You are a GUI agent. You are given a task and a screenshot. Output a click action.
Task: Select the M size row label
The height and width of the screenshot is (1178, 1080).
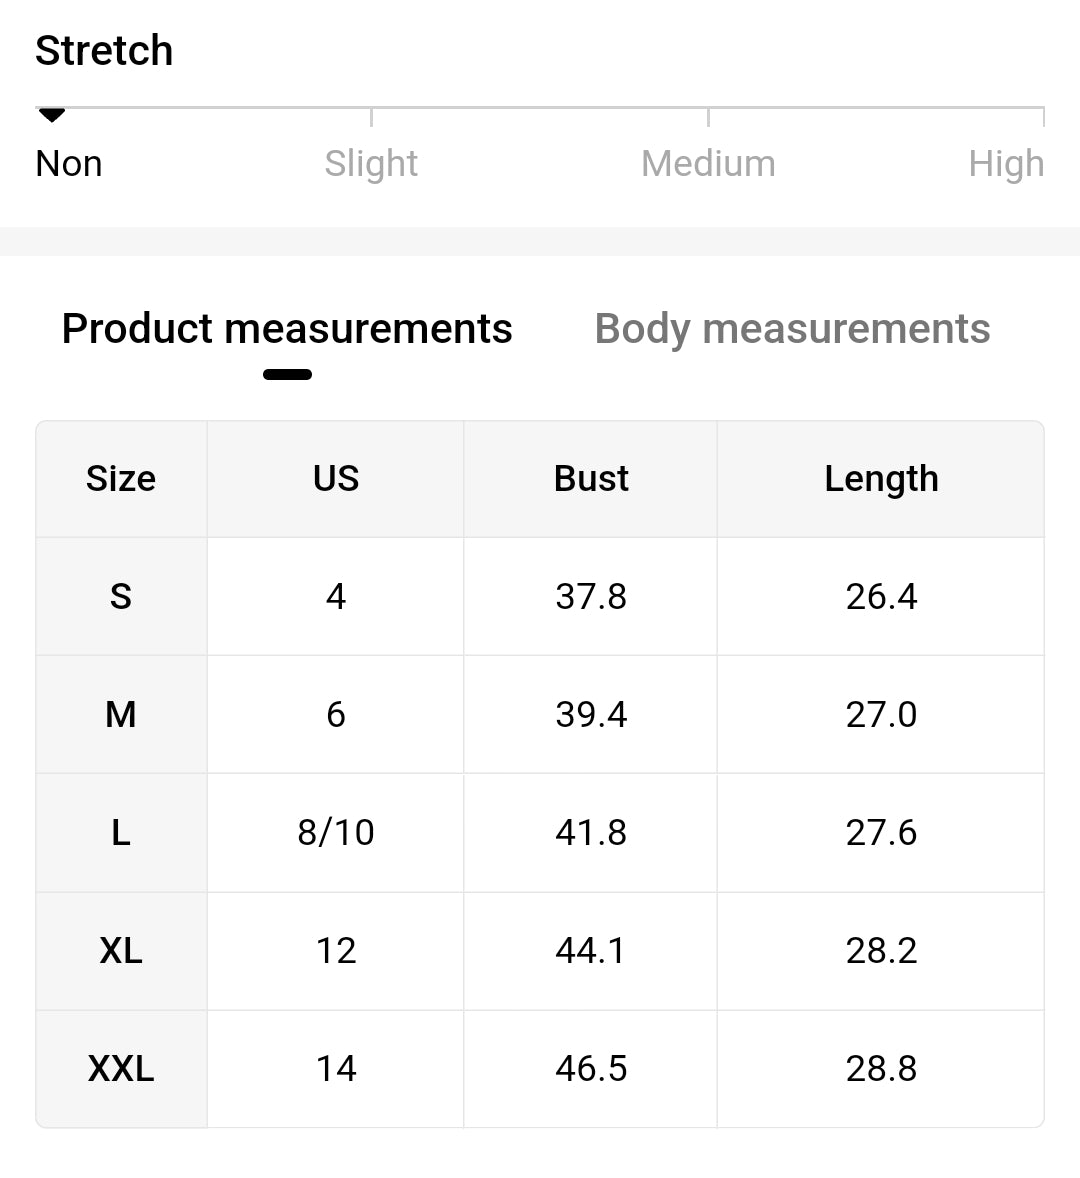pyautogui.click(x=121, y=715)
